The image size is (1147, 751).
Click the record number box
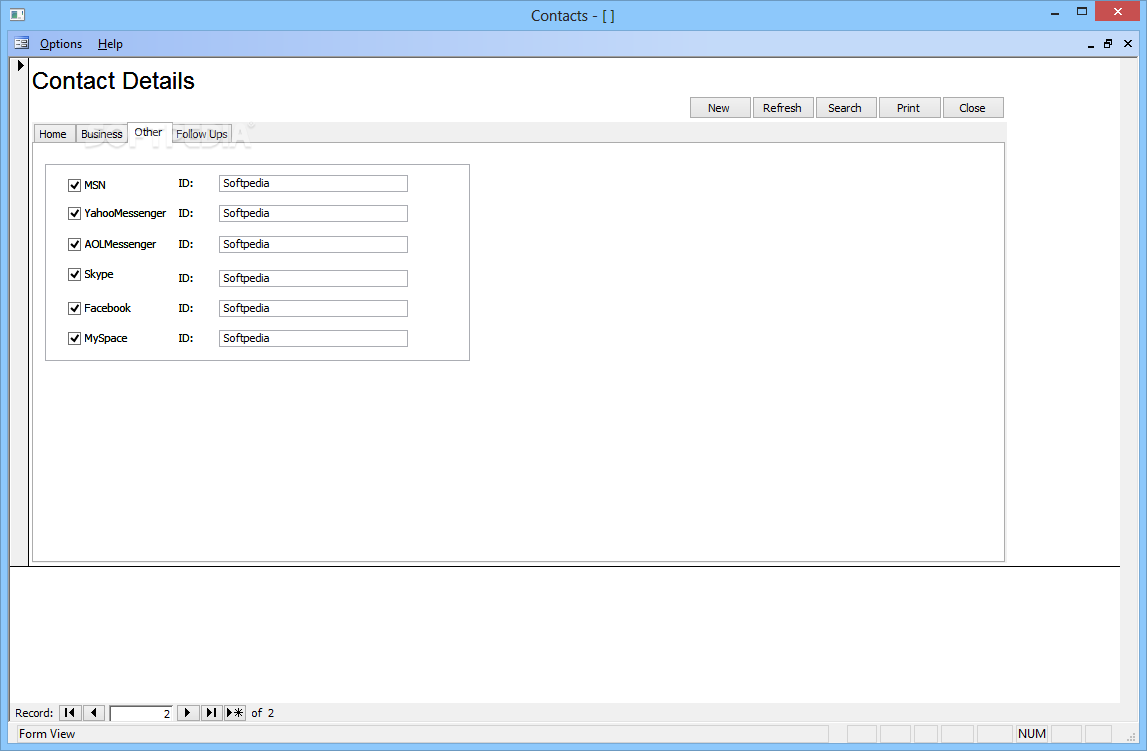141,713
